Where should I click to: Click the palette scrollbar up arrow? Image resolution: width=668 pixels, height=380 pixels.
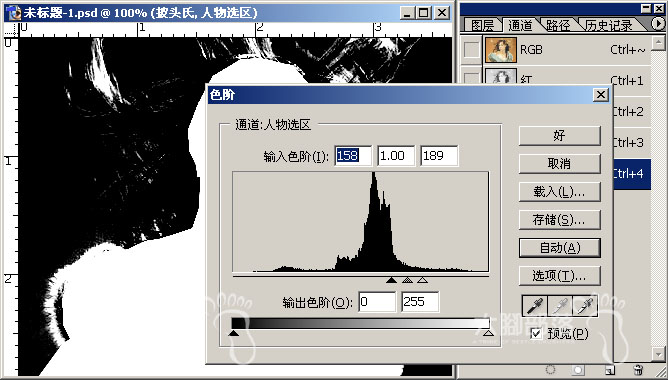(x=658, y=42)
